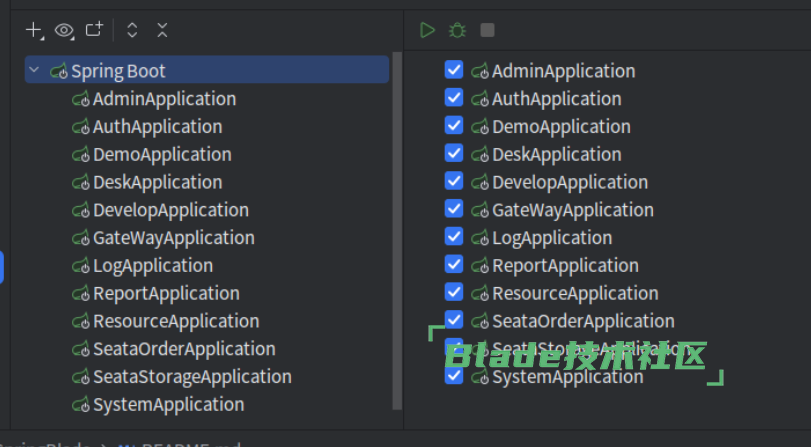Uncheck the ReportApplication checkbox
Viewport: 811px width, 447px height.
(x=454, y=264)
